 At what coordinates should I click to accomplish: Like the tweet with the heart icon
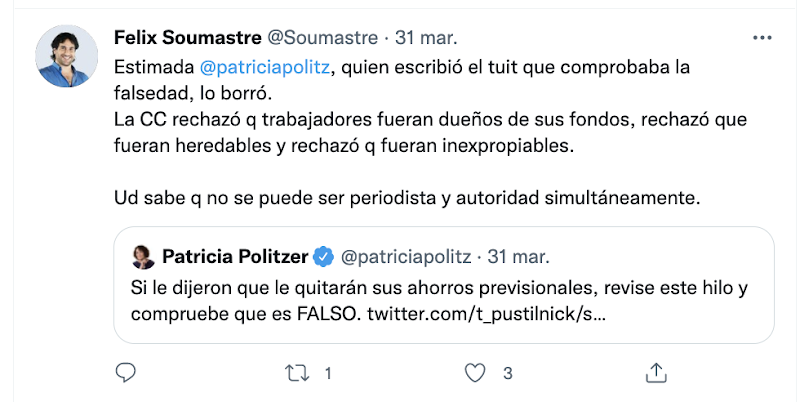point(476,373)
